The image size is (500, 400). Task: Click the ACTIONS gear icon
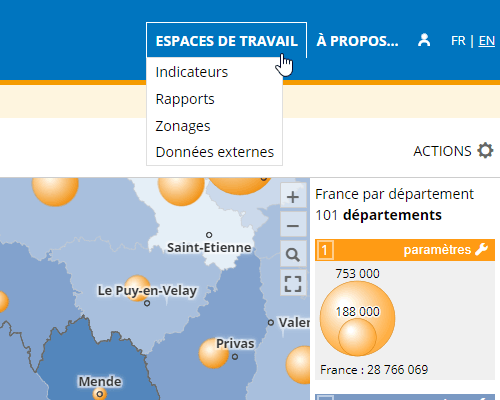point(485,151)
